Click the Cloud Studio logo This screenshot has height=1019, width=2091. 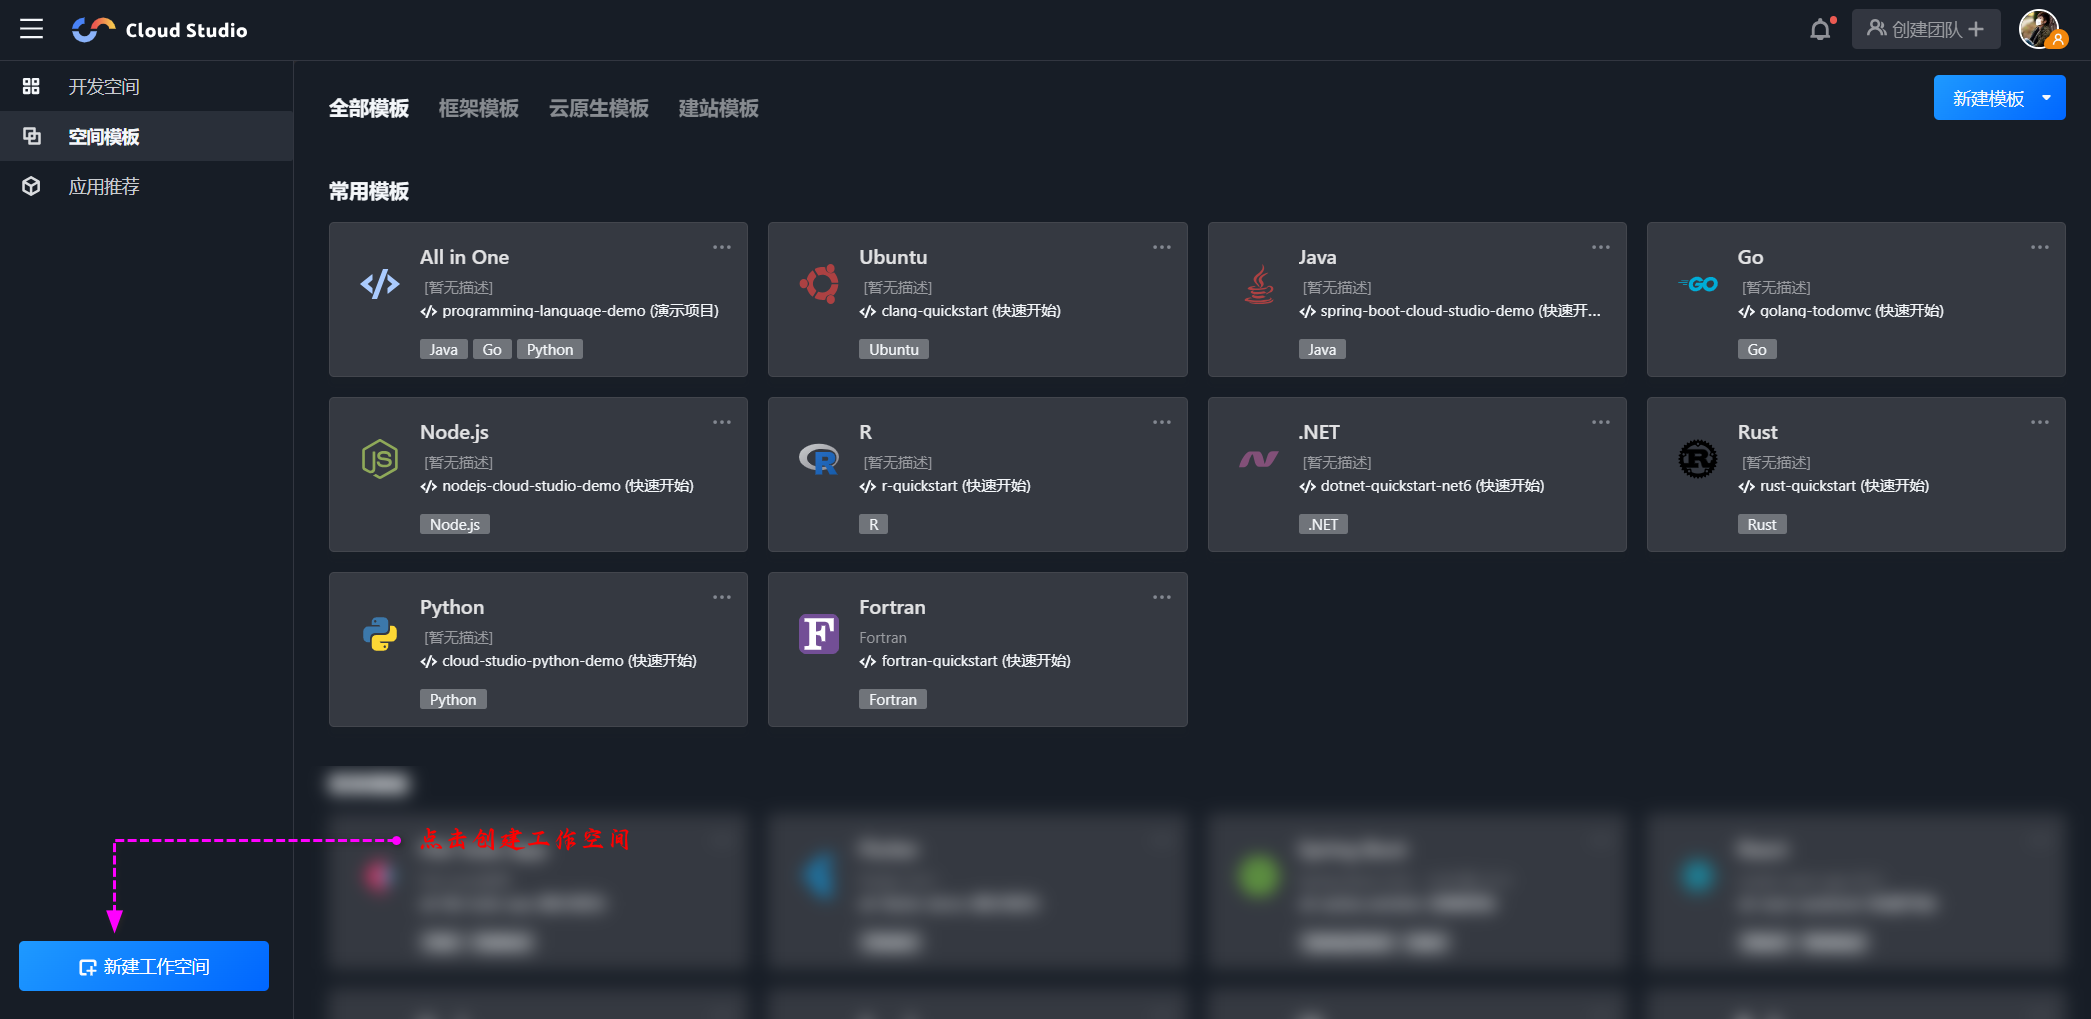[160, 30]
